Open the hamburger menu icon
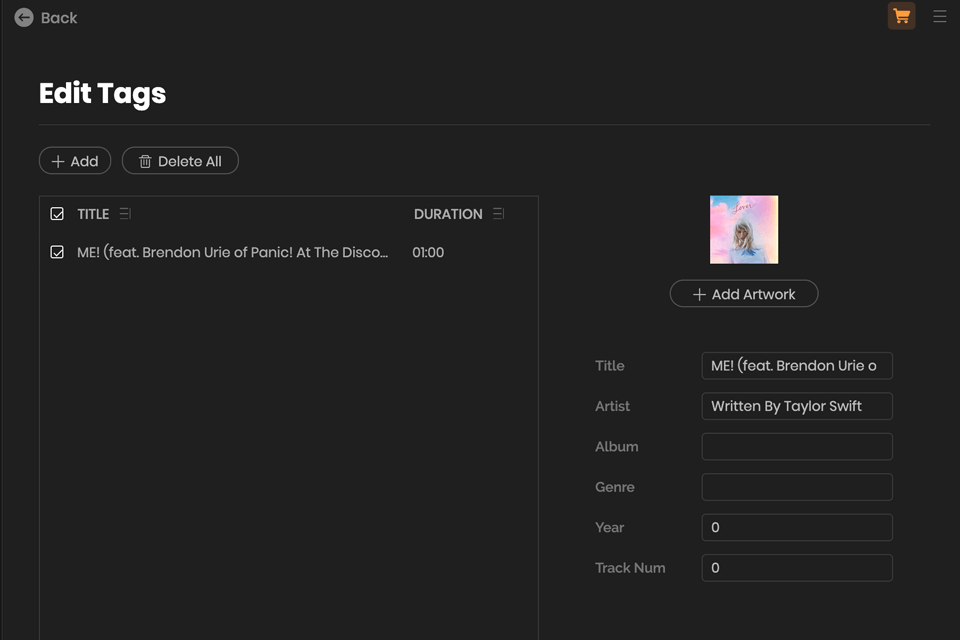 (x=940, y=16)
